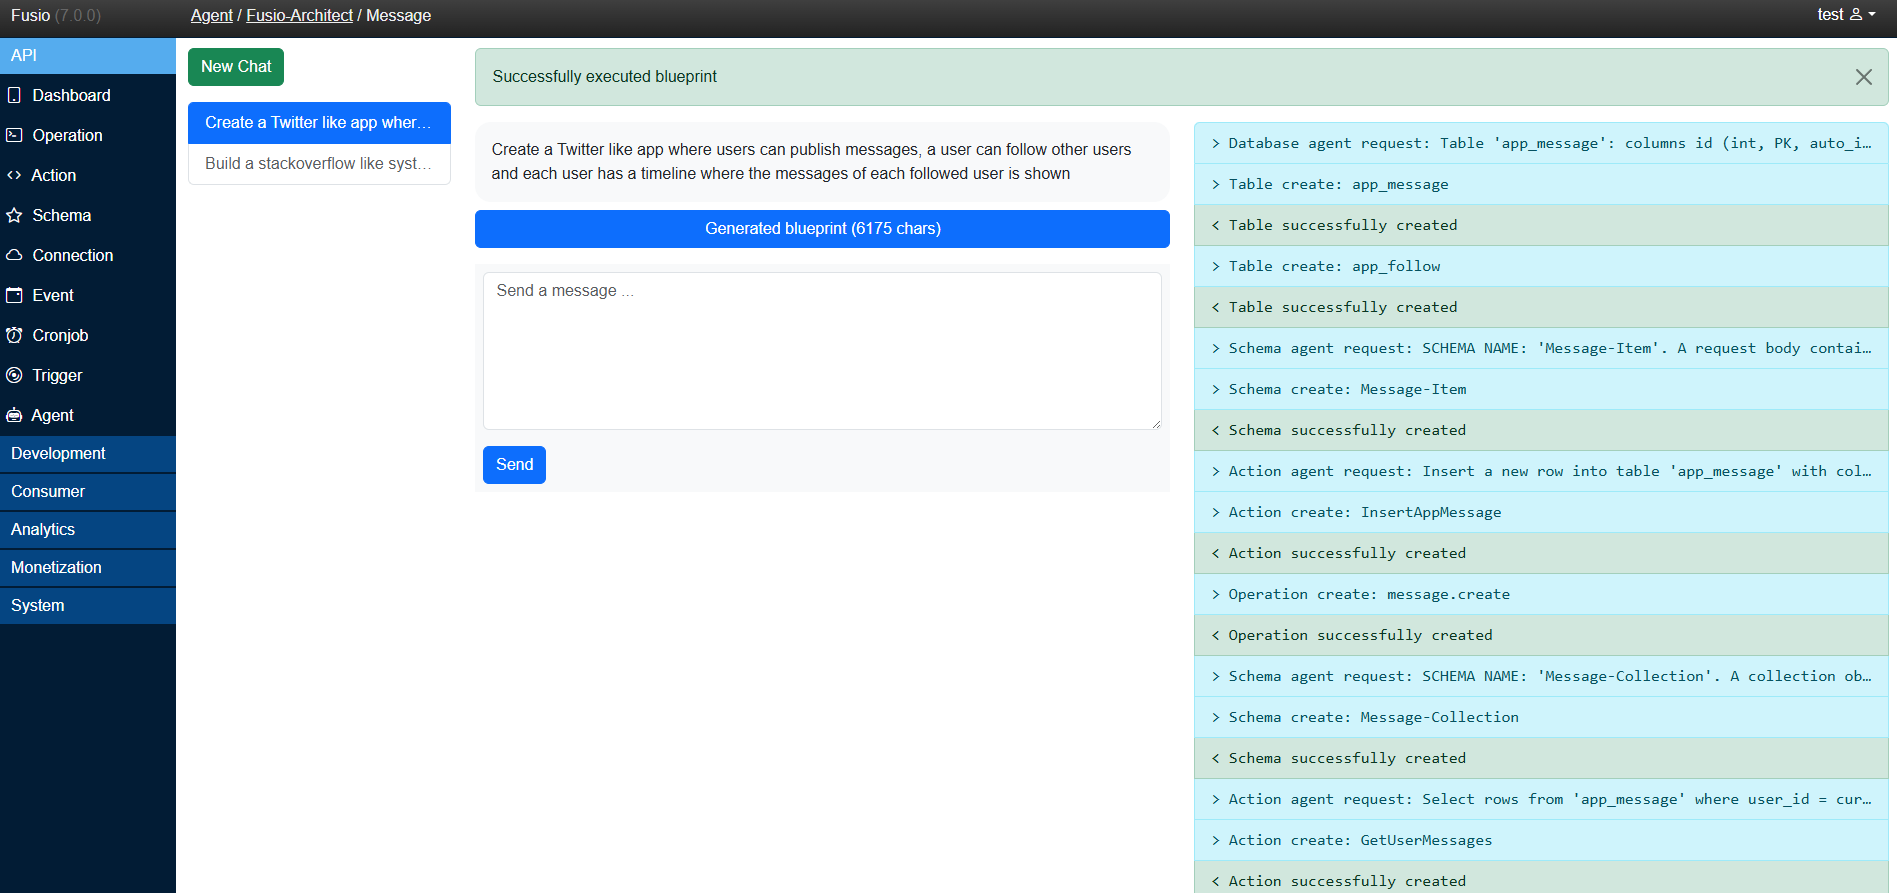Select the stackoverflow chat in list
The width and height of the screenshot is (1897, 893).
pyautogui.click(x=318, y=163)
